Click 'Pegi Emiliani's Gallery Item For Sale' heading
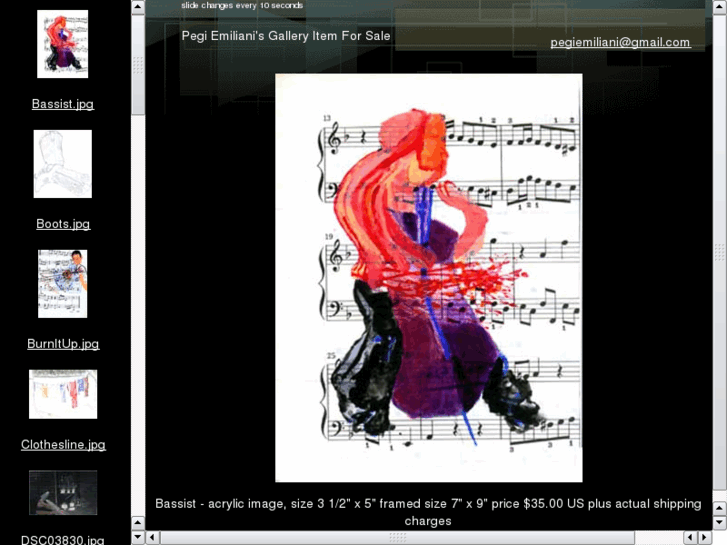 286,36
